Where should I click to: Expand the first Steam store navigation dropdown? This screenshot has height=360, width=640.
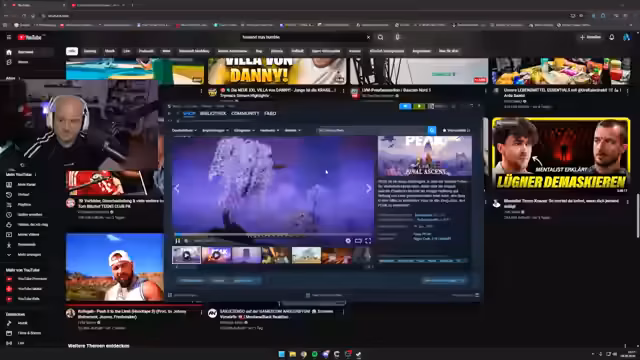(184, 130)
